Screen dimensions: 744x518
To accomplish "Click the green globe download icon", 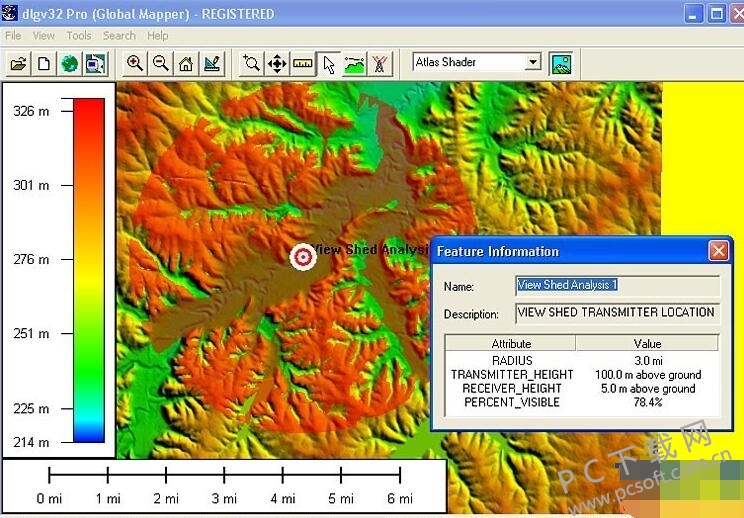I will pyautogui.click(x=69, y=64).
